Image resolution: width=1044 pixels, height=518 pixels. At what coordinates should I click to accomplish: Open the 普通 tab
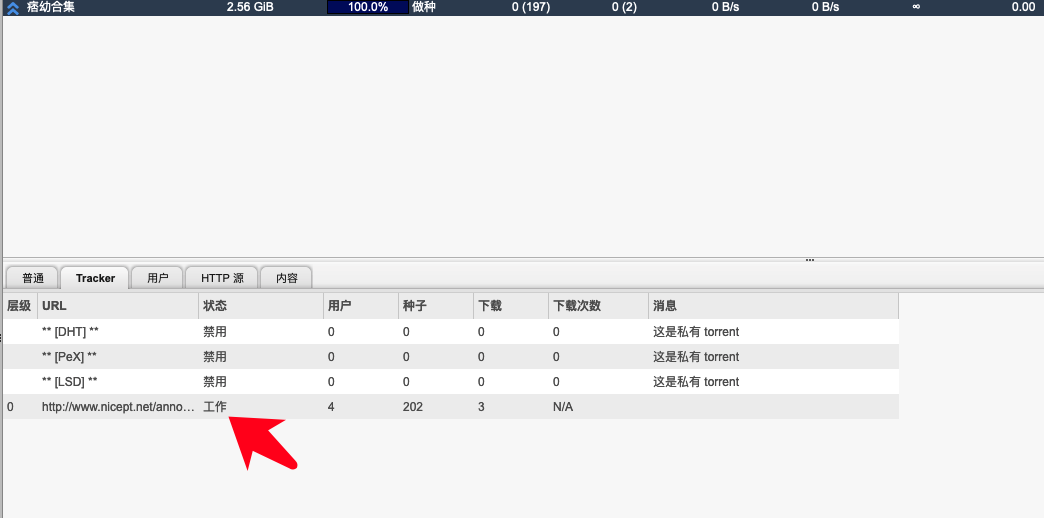33,278
